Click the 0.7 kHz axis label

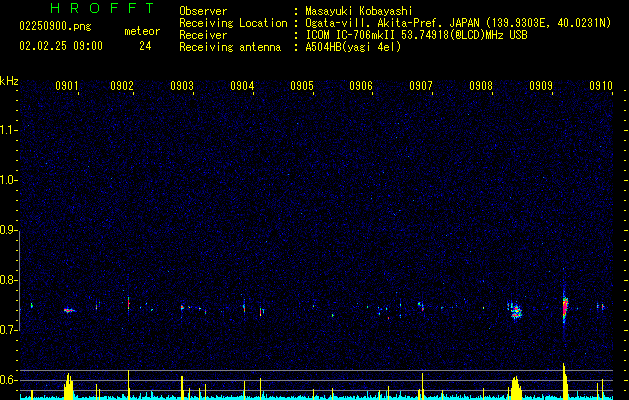9,330
